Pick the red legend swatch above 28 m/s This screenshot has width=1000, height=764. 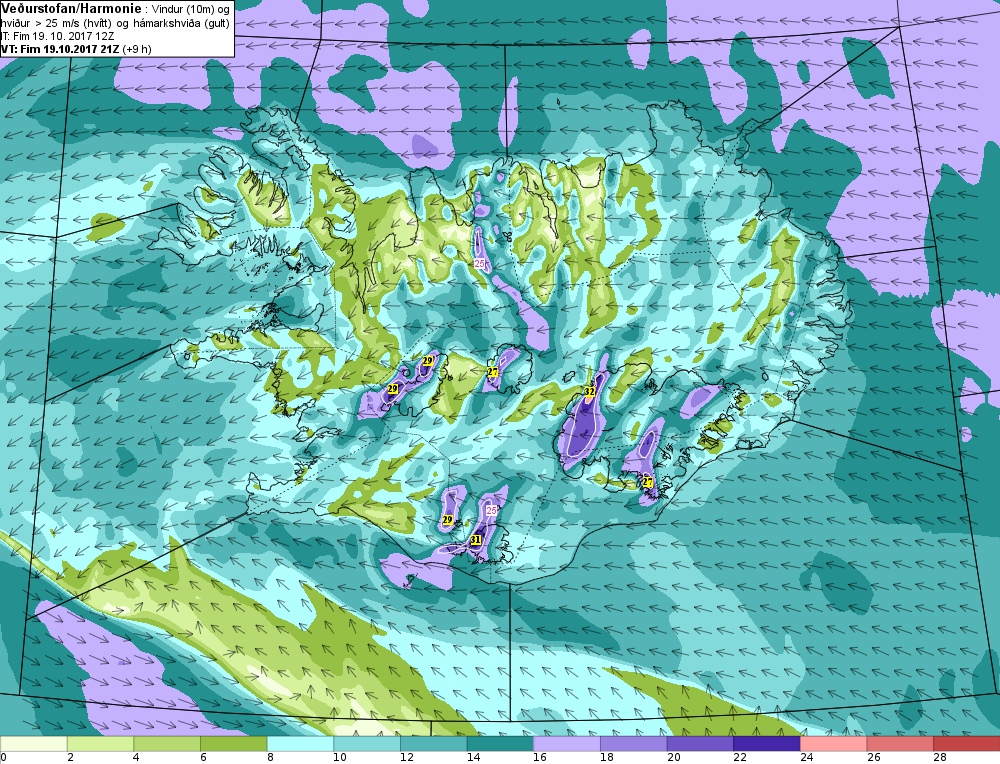(x=967, y=743)
